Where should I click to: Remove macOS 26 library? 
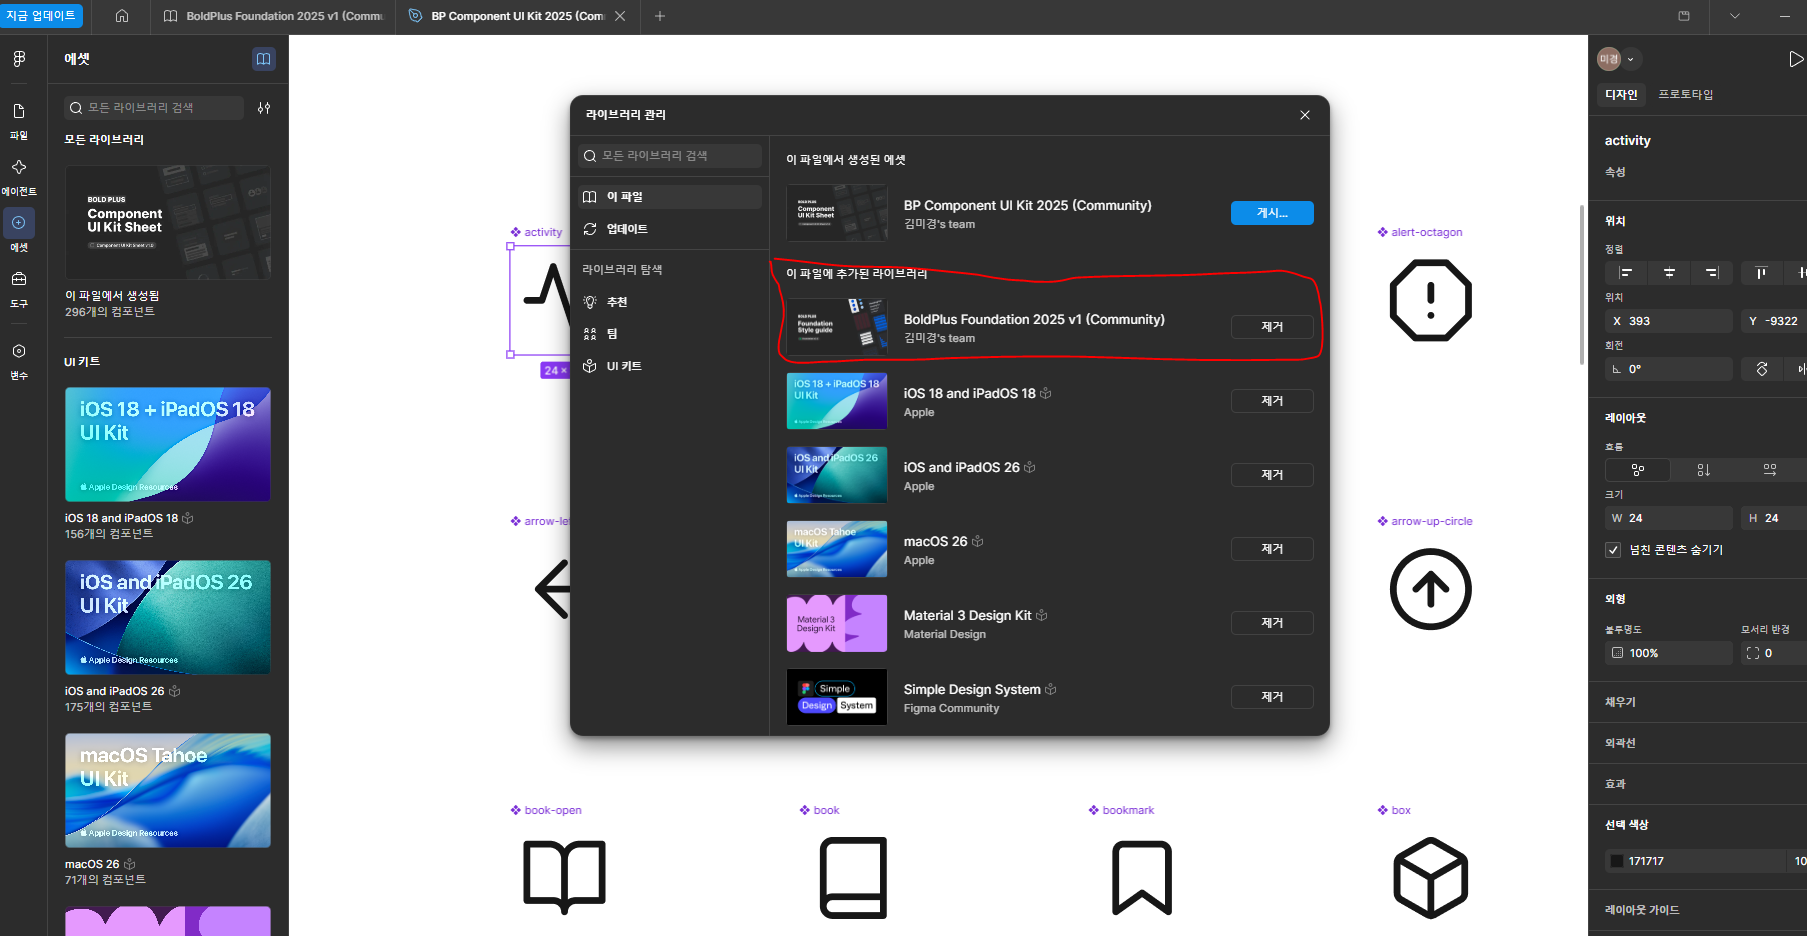[x=1272, y=549]
